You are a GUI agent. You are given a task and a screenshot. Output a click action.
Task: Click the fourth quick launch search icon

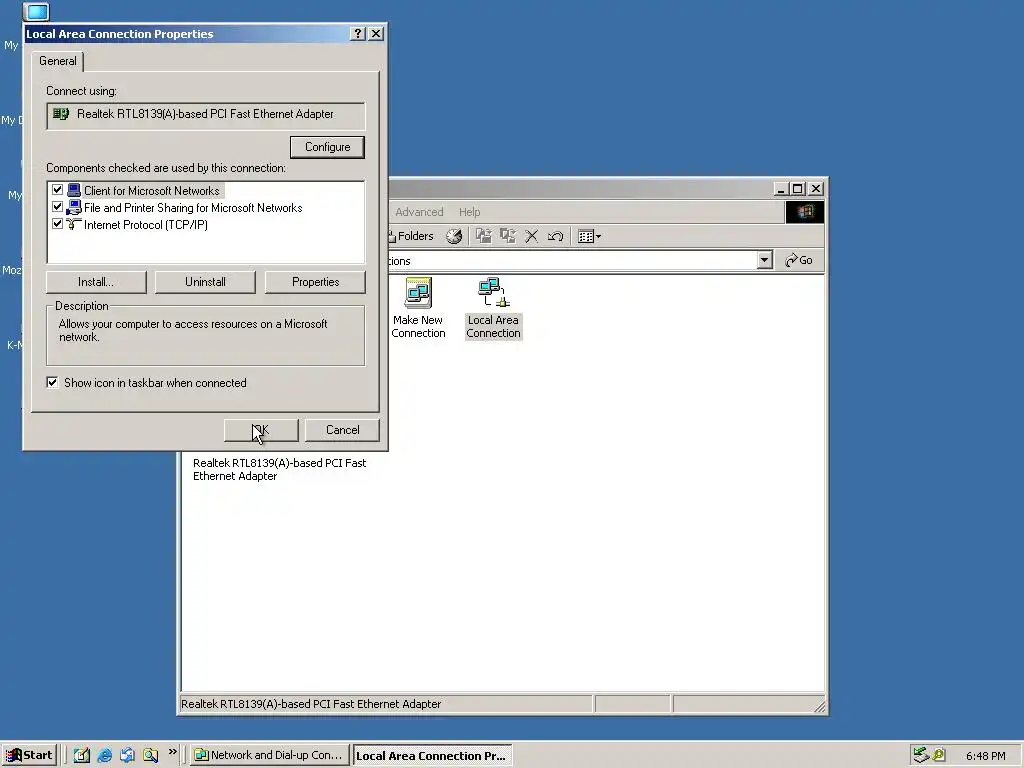[x=151, y=755]
